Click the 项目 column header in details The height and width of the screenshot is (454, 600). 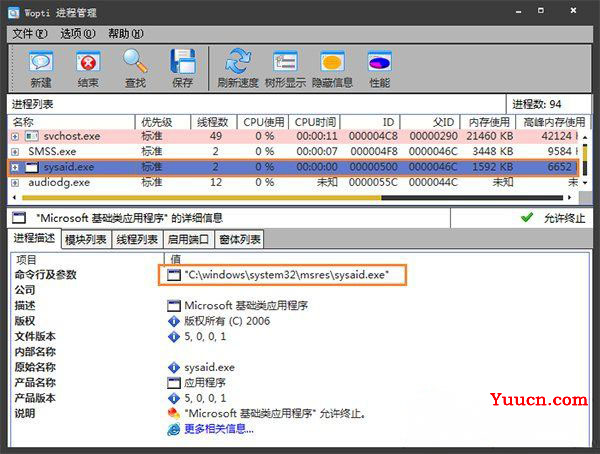[87, 260]
